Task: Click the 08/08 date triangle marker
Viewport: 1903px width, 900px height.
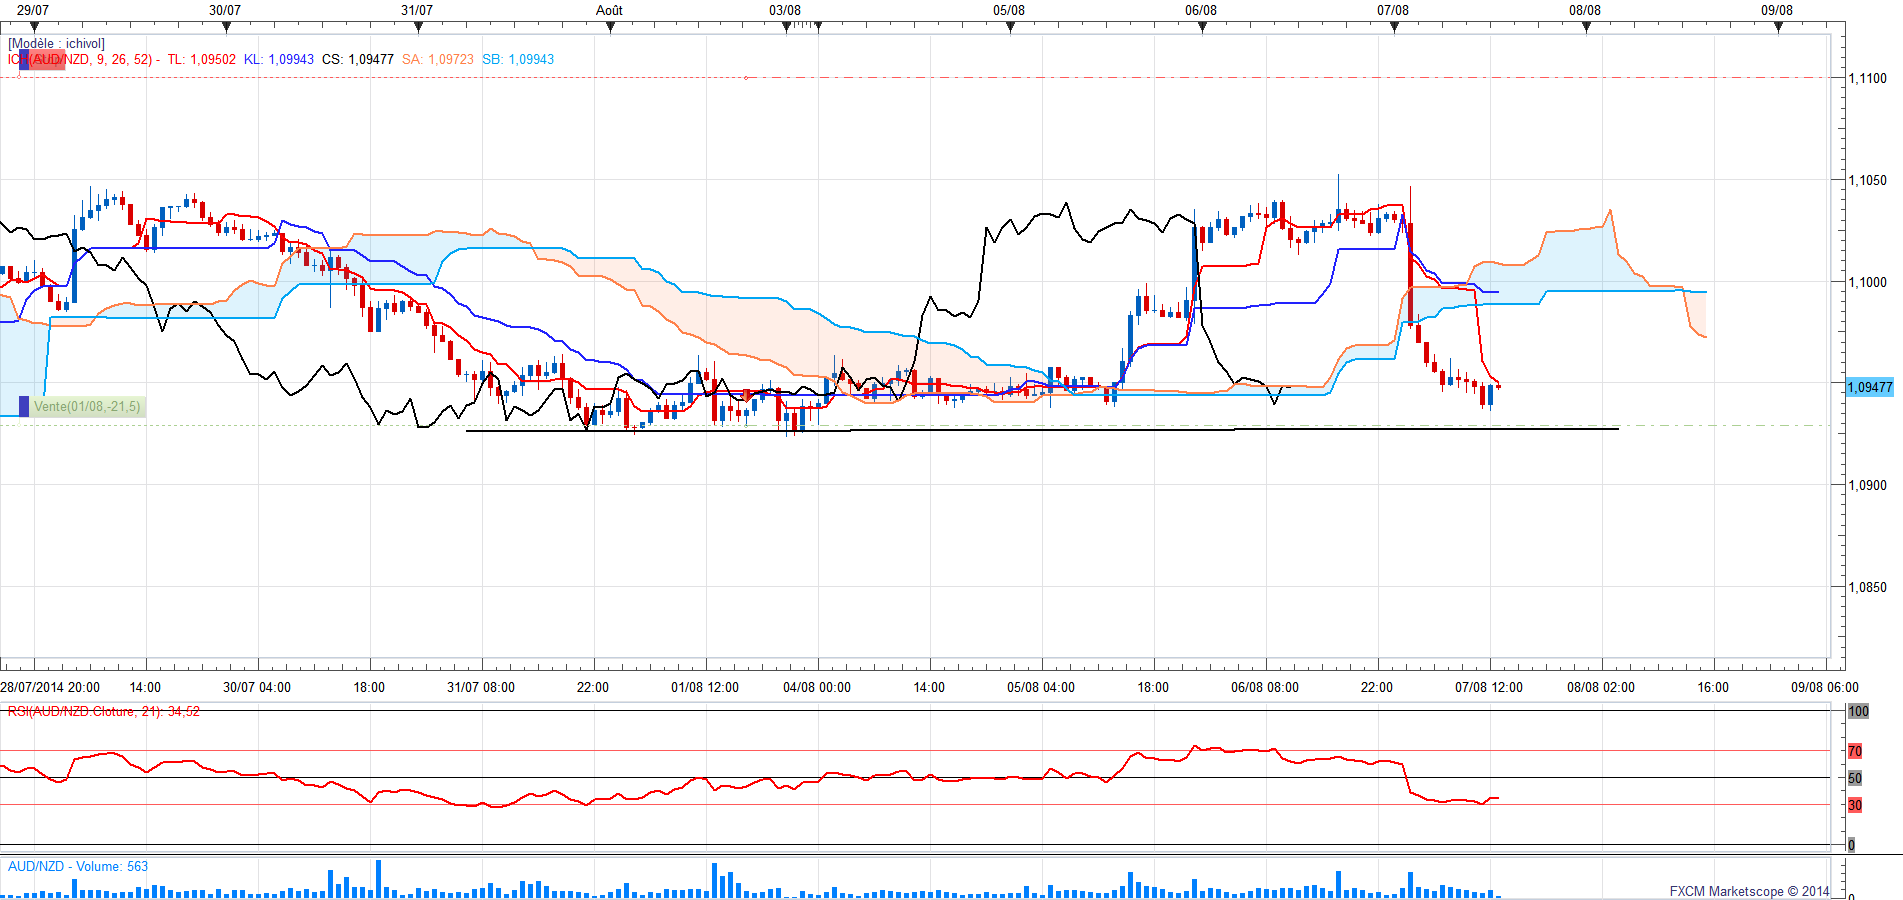Action: click(1586, 27)
